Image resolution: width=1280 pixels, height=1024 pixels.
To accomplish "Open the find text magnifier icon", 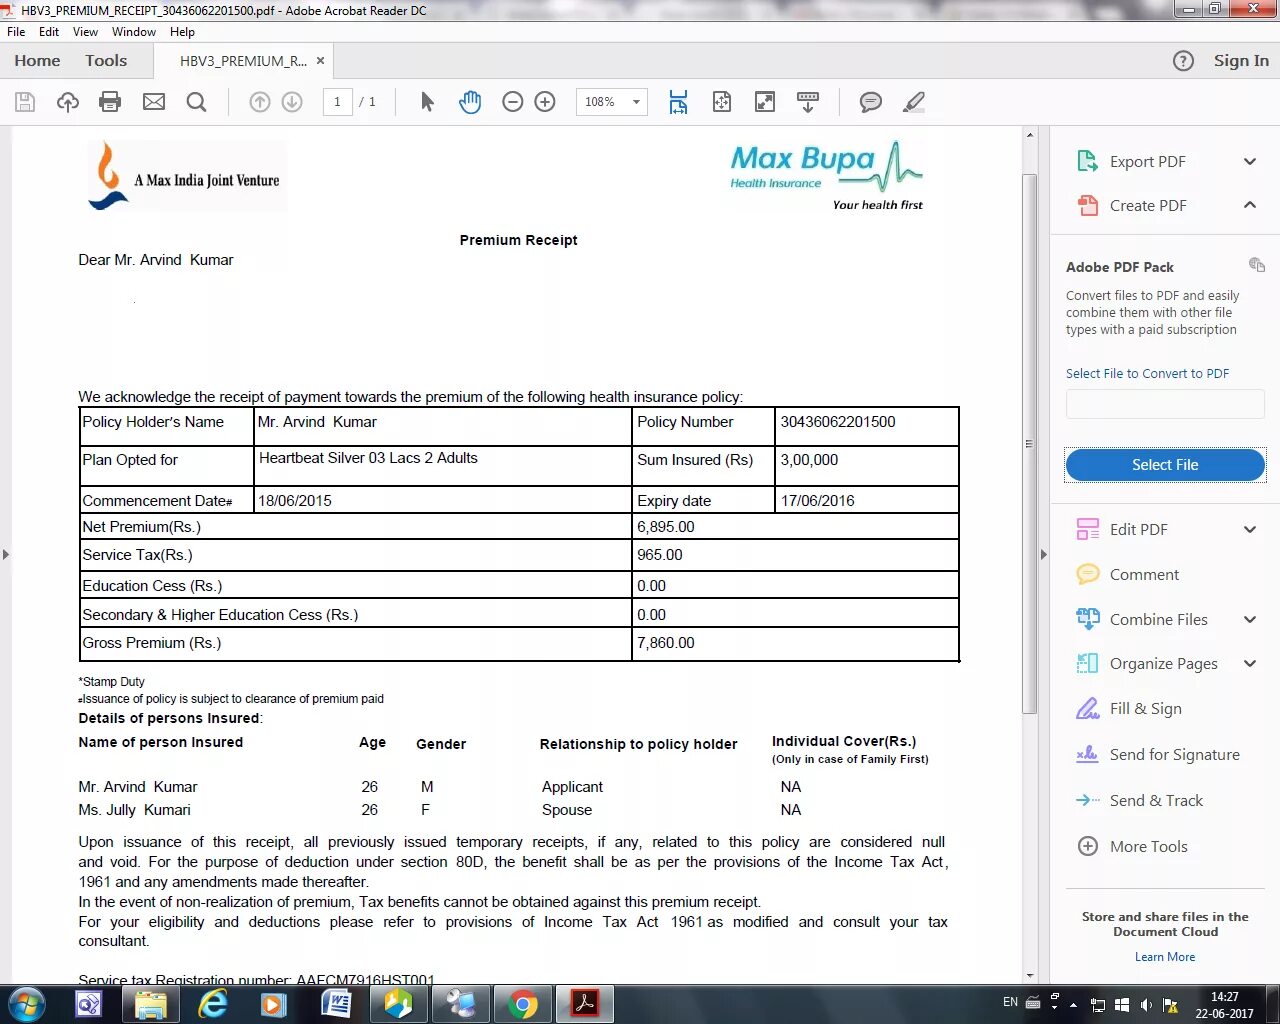I will point(197,102).
